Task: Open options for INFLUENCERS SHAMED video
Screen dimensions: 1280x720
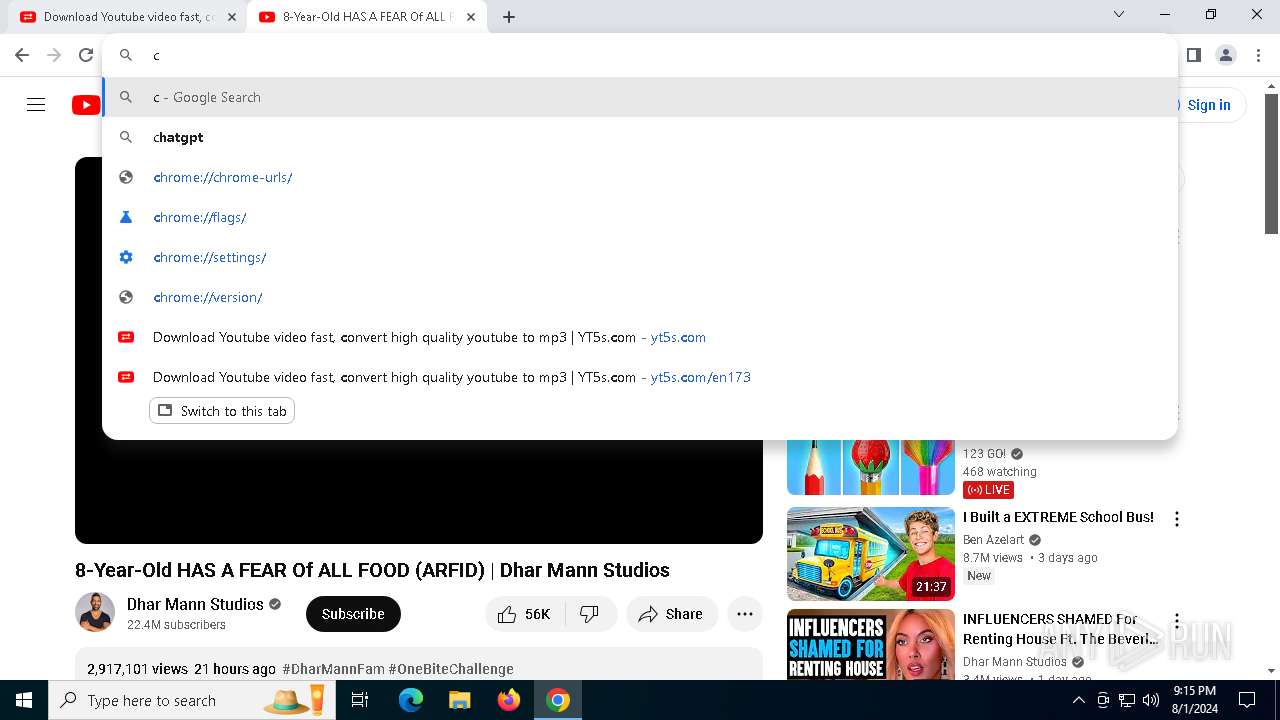Action: tap(1177, 621)
